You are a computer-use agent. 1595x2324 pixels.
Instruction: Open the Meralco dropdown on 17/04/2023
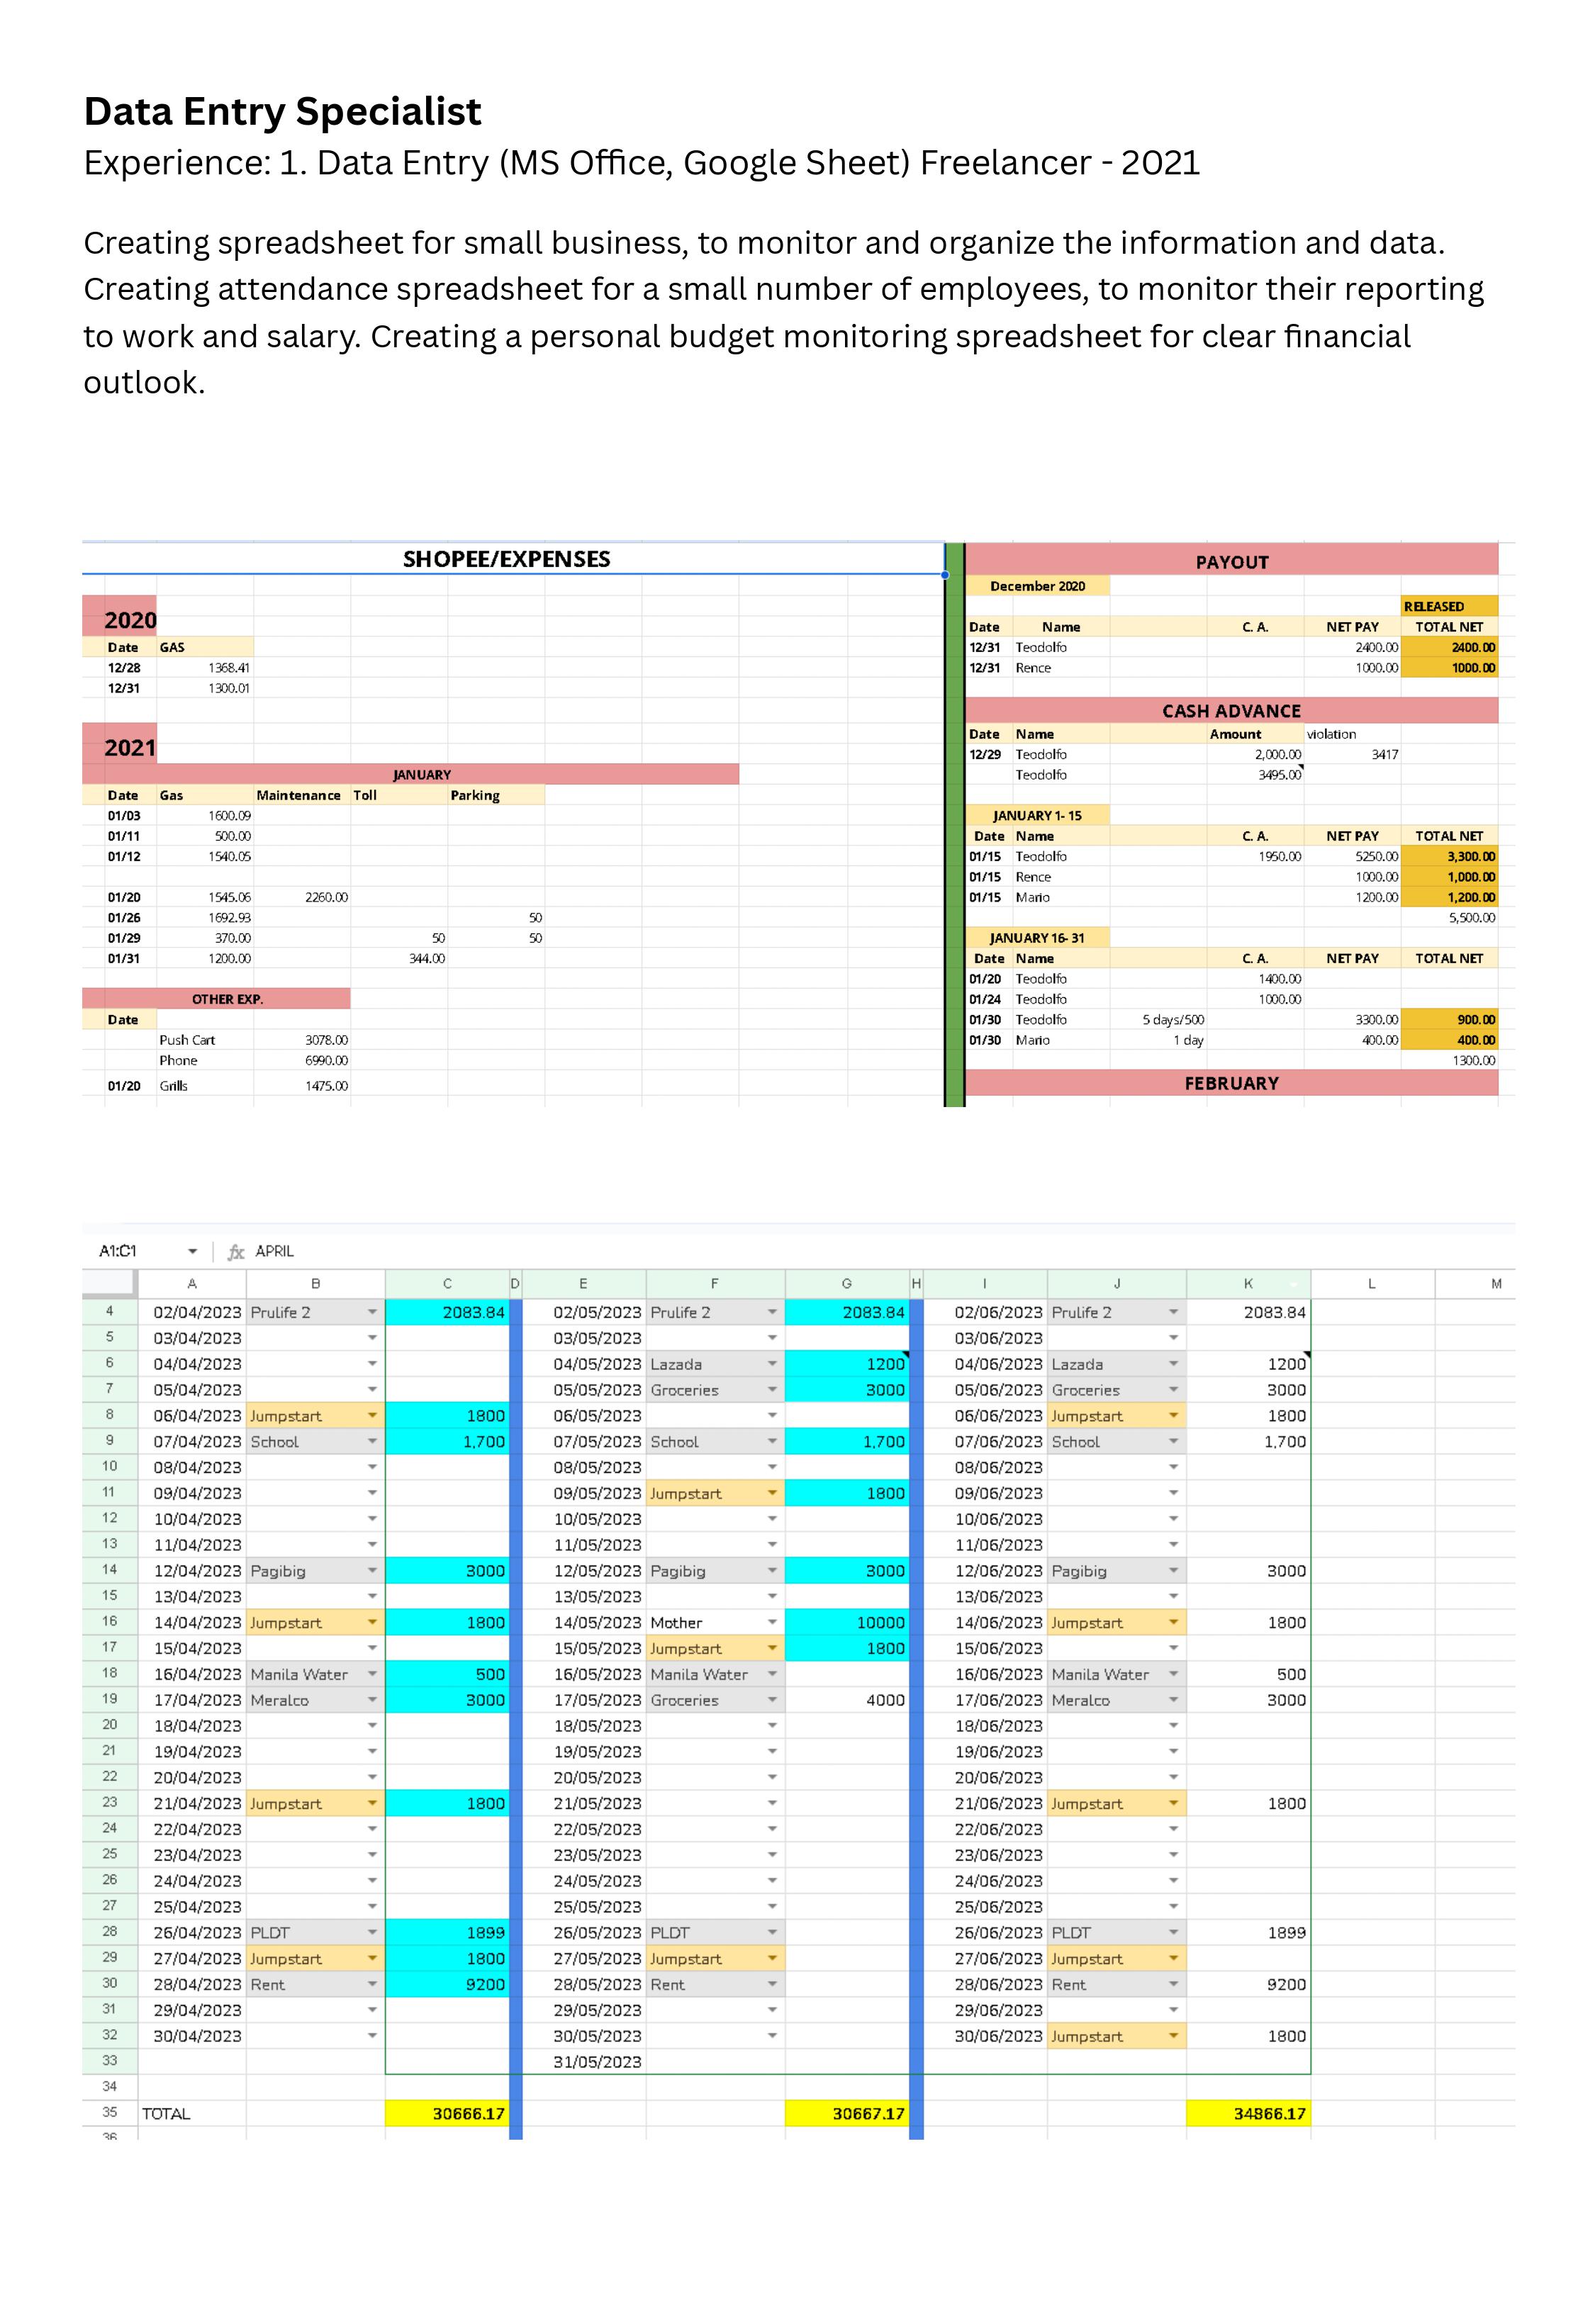[372, 1700]
